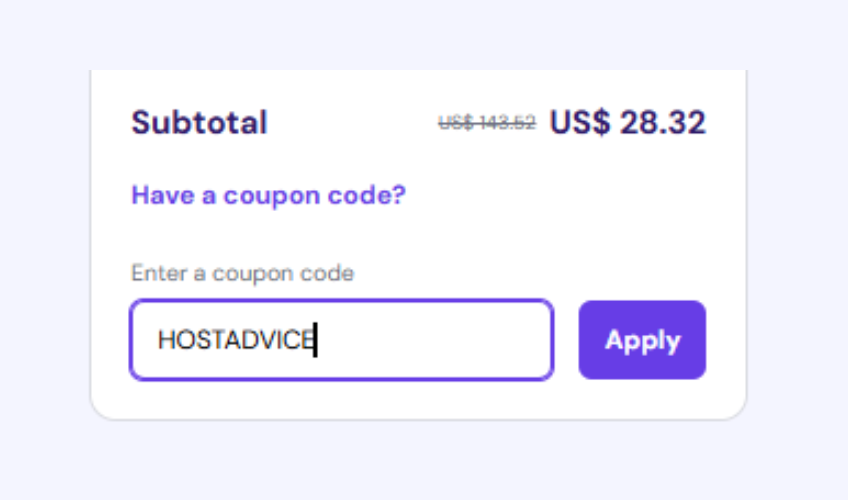
Task: Click the purple "Have a coupon code?" text
Action: pyautogui.click(x=268, y=195)
